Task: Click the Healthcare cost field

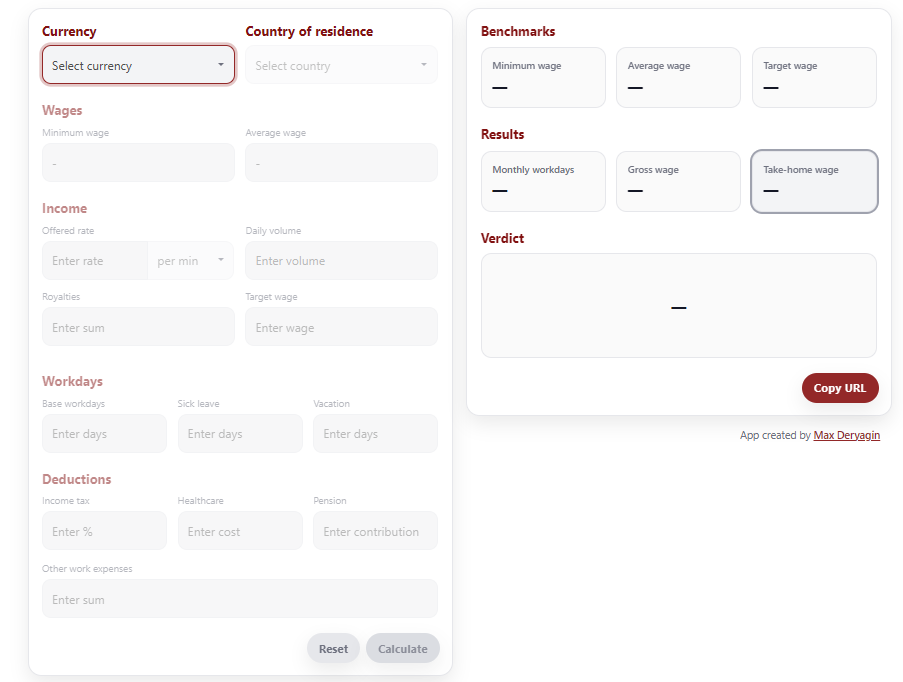Action: tap(240, 531)
